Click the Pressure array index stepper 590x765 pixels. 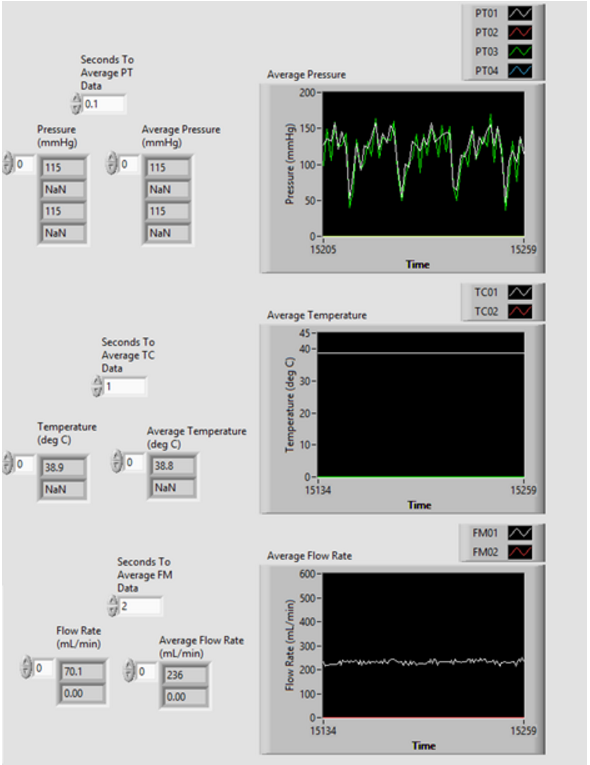(7, 163)
